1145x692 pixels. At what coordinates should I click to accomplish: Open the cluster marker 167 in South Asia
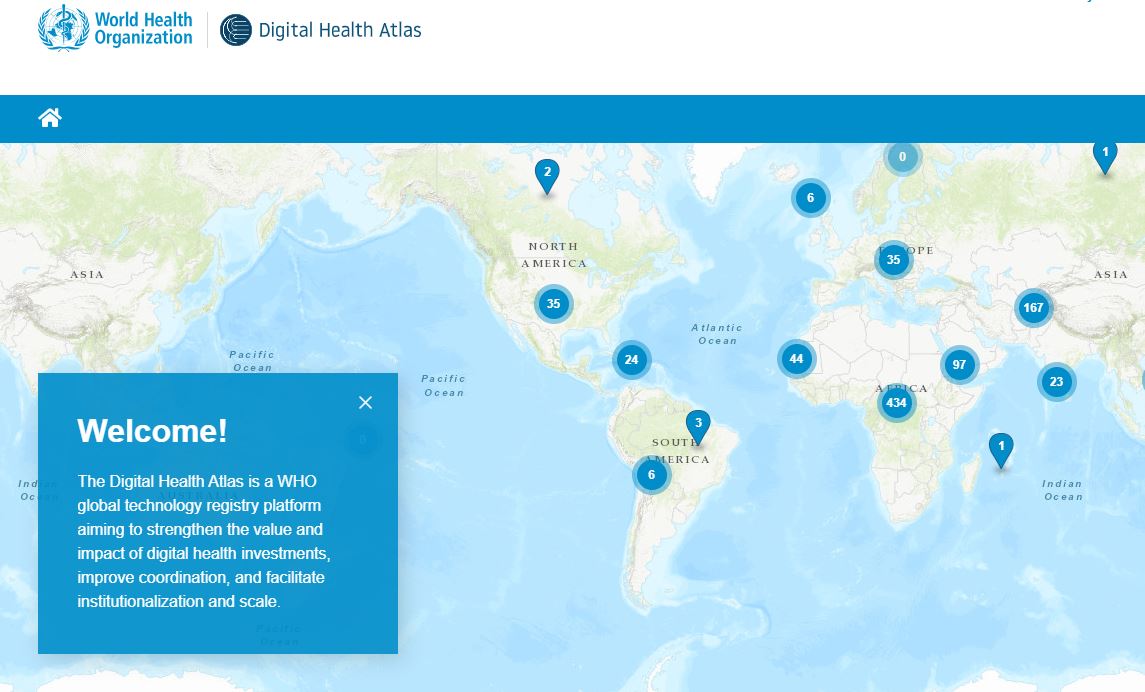coord(1033,308)
